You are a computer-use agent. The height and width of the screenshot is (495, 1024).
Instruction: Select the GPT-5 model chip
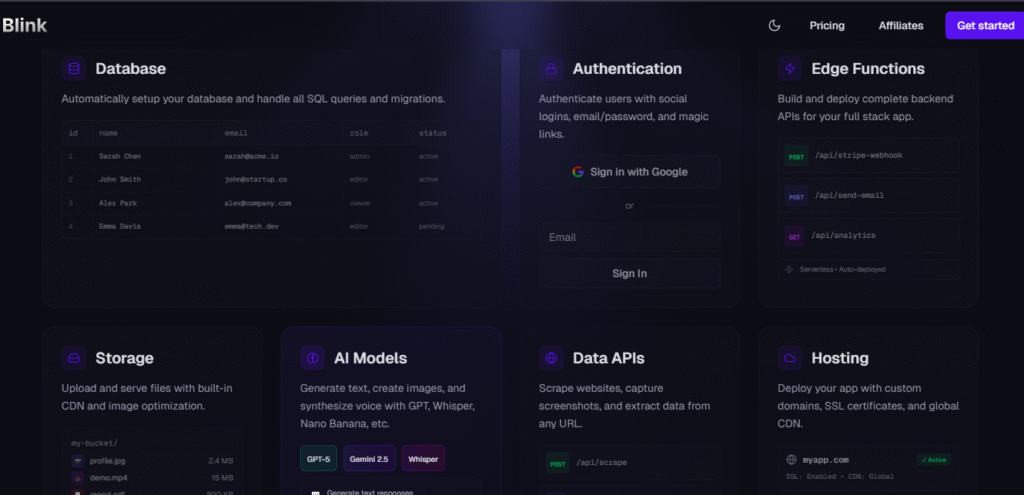pyautogui.click(x=318, y=459)
